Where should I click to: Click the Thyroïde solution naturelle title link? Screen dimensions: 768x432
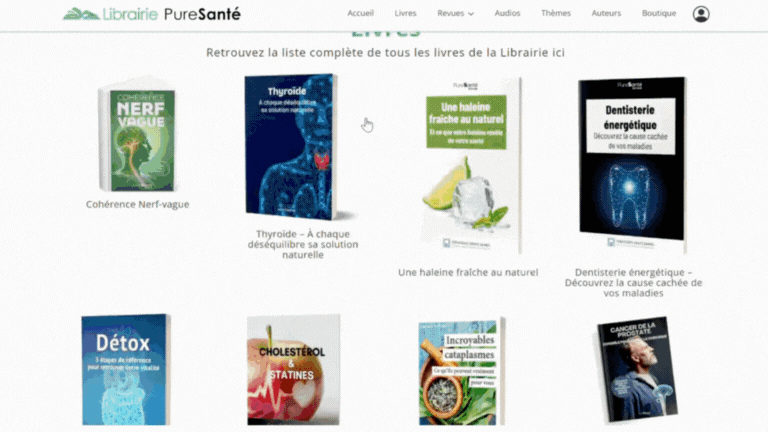click(x=303, y=244)
